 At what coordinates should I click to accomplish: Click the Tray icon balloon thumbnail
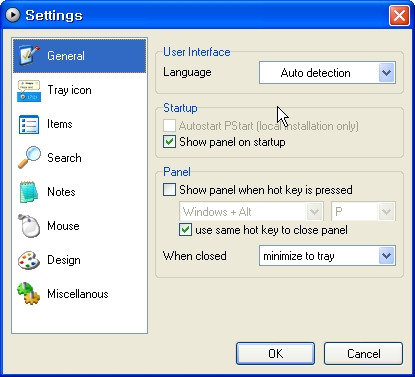[x=29, y=91]
